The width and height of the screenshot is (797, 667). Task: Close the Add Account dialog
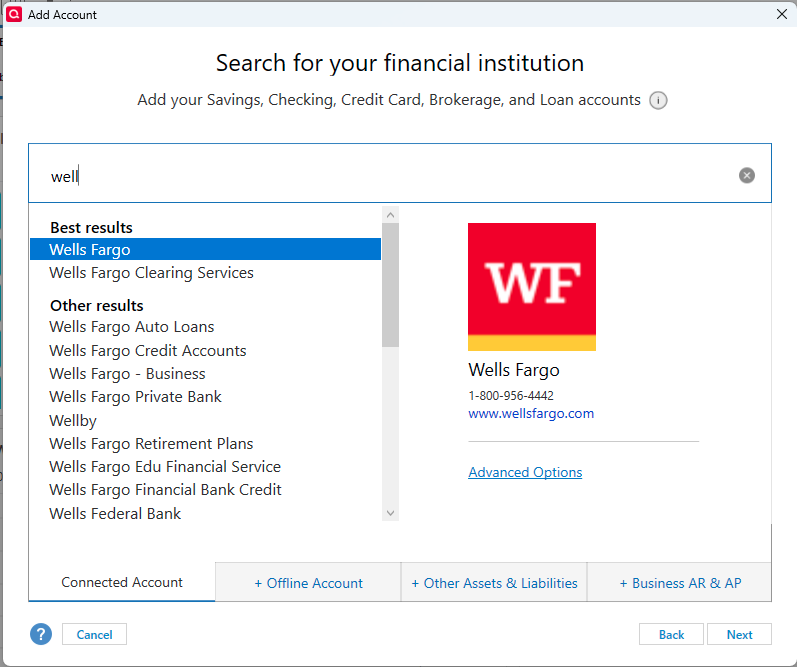[782, 14]
